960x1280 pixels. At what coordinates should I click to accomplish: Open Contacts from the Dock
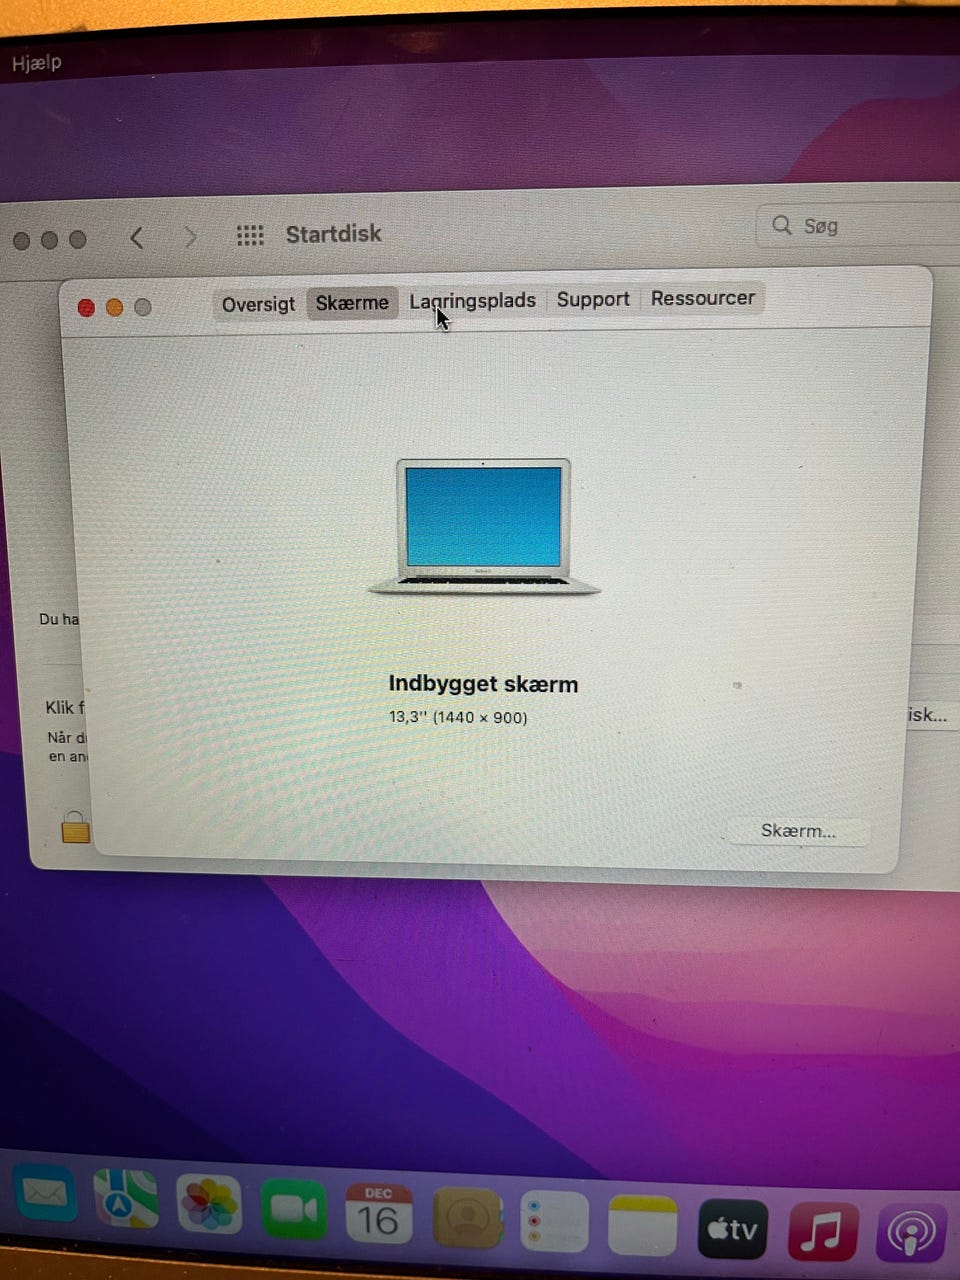(x=467, y=1218)
